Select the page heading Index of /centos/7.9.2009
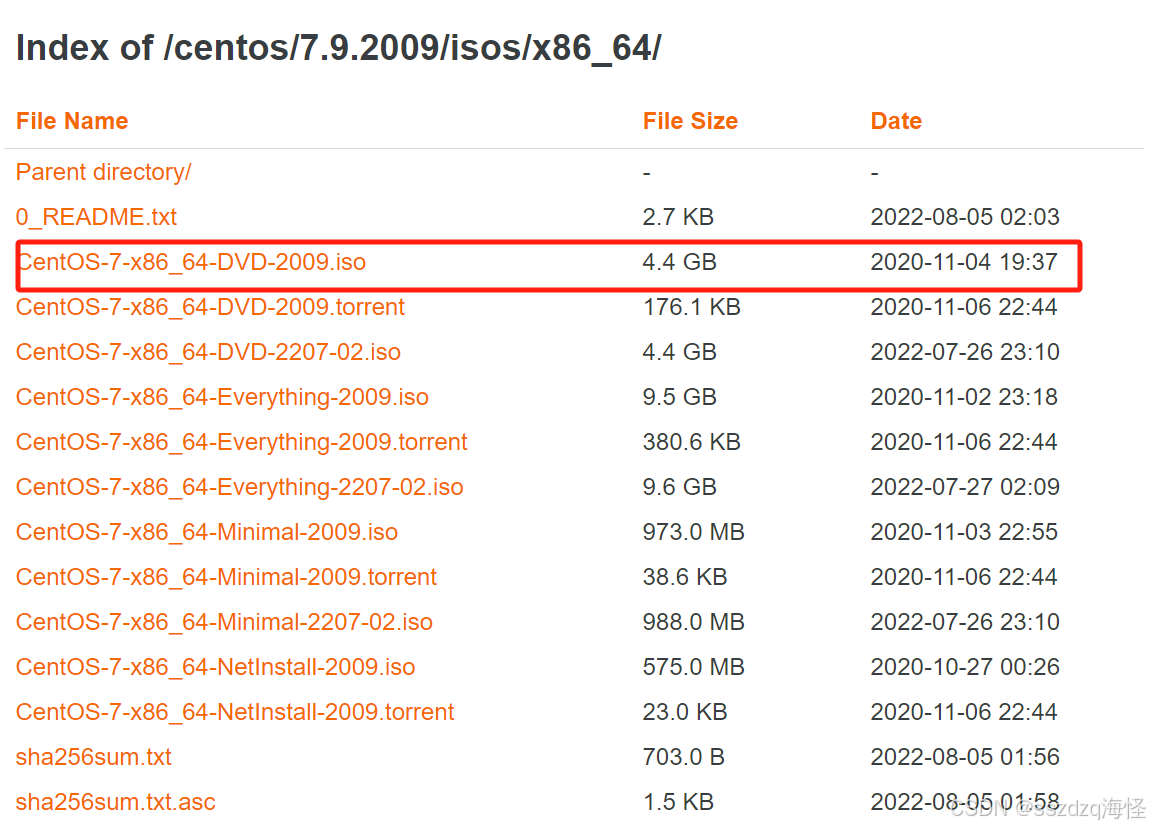The width and height of the screenshot is (1150, 828). [338, 48]
